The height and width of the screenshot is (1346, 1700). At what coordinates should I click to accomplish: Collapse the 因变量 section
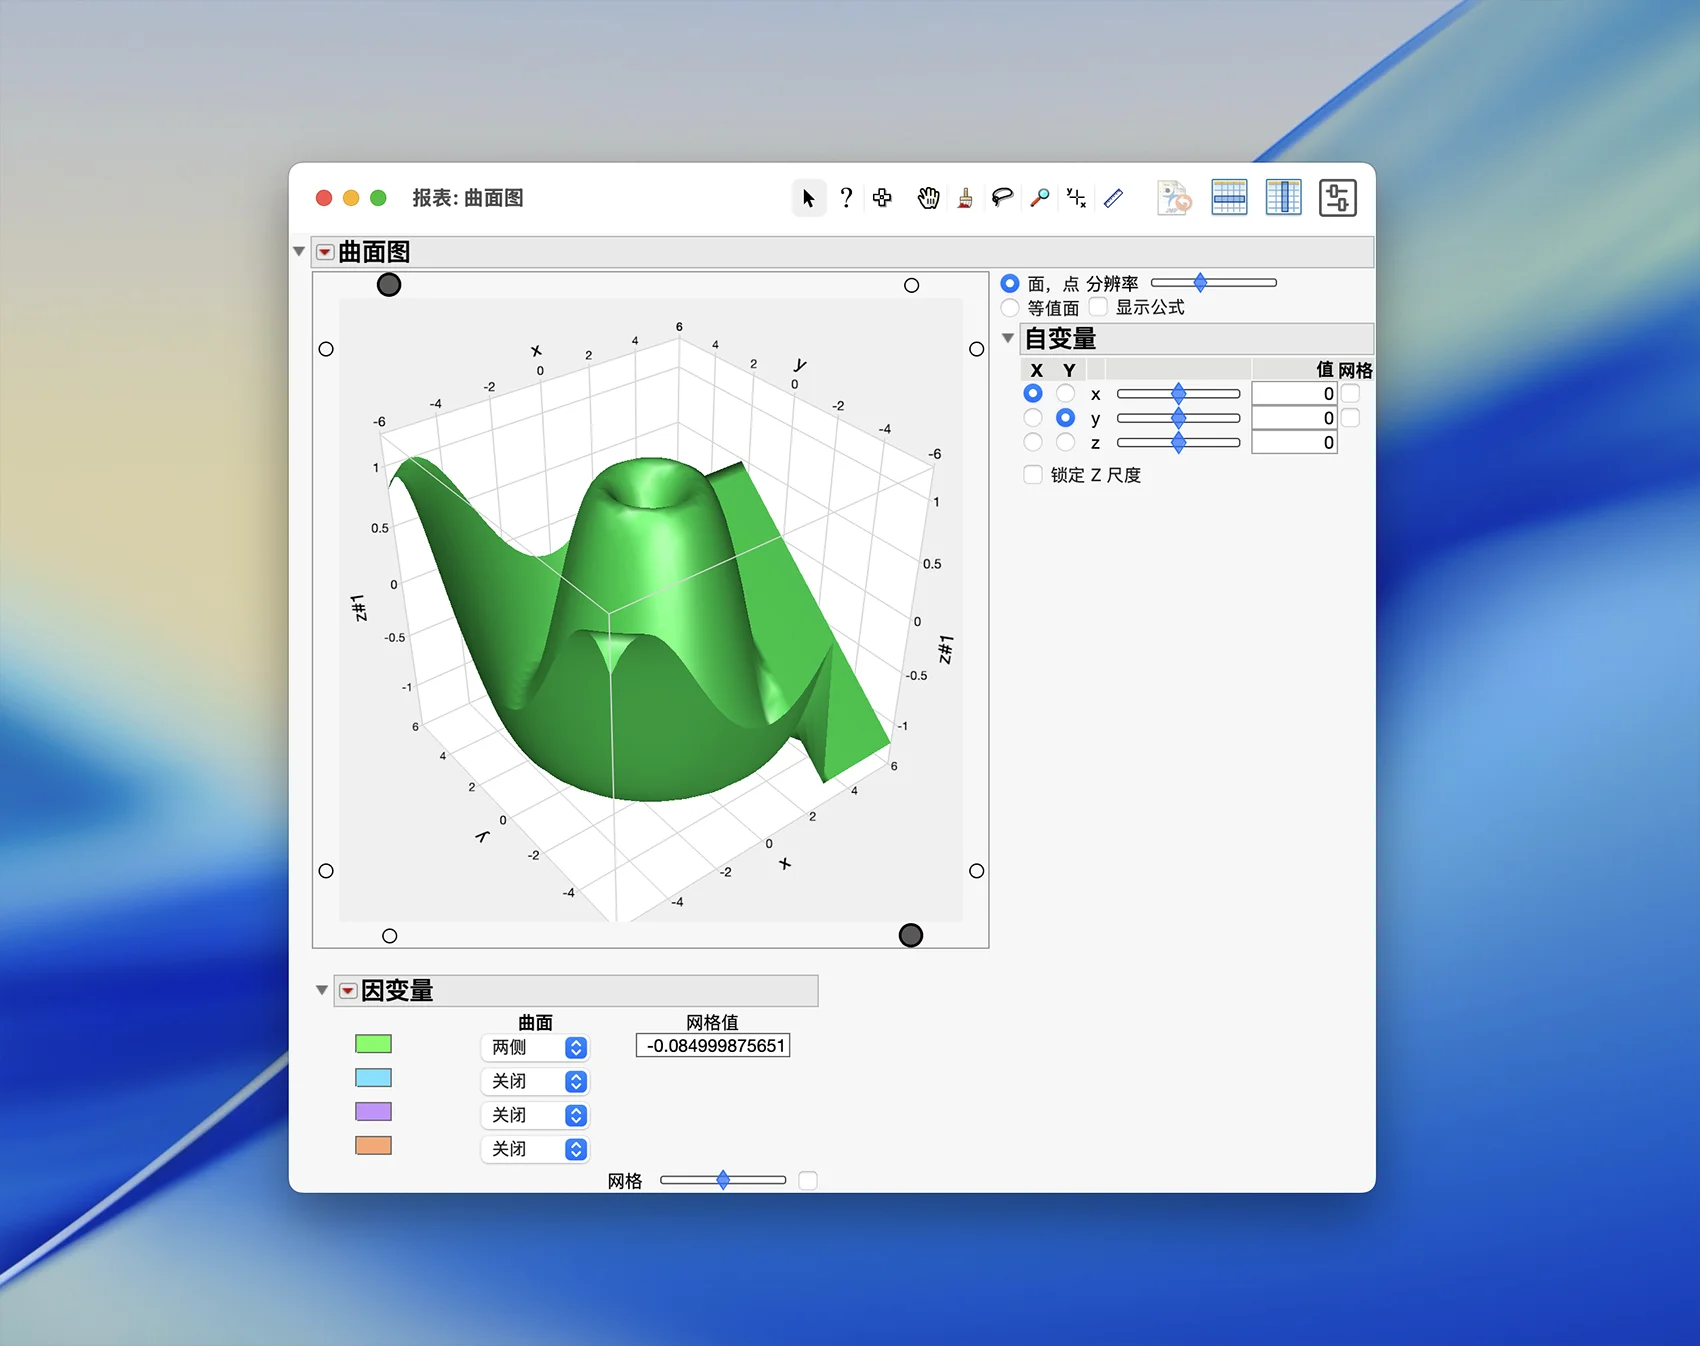tap(322, 991)
